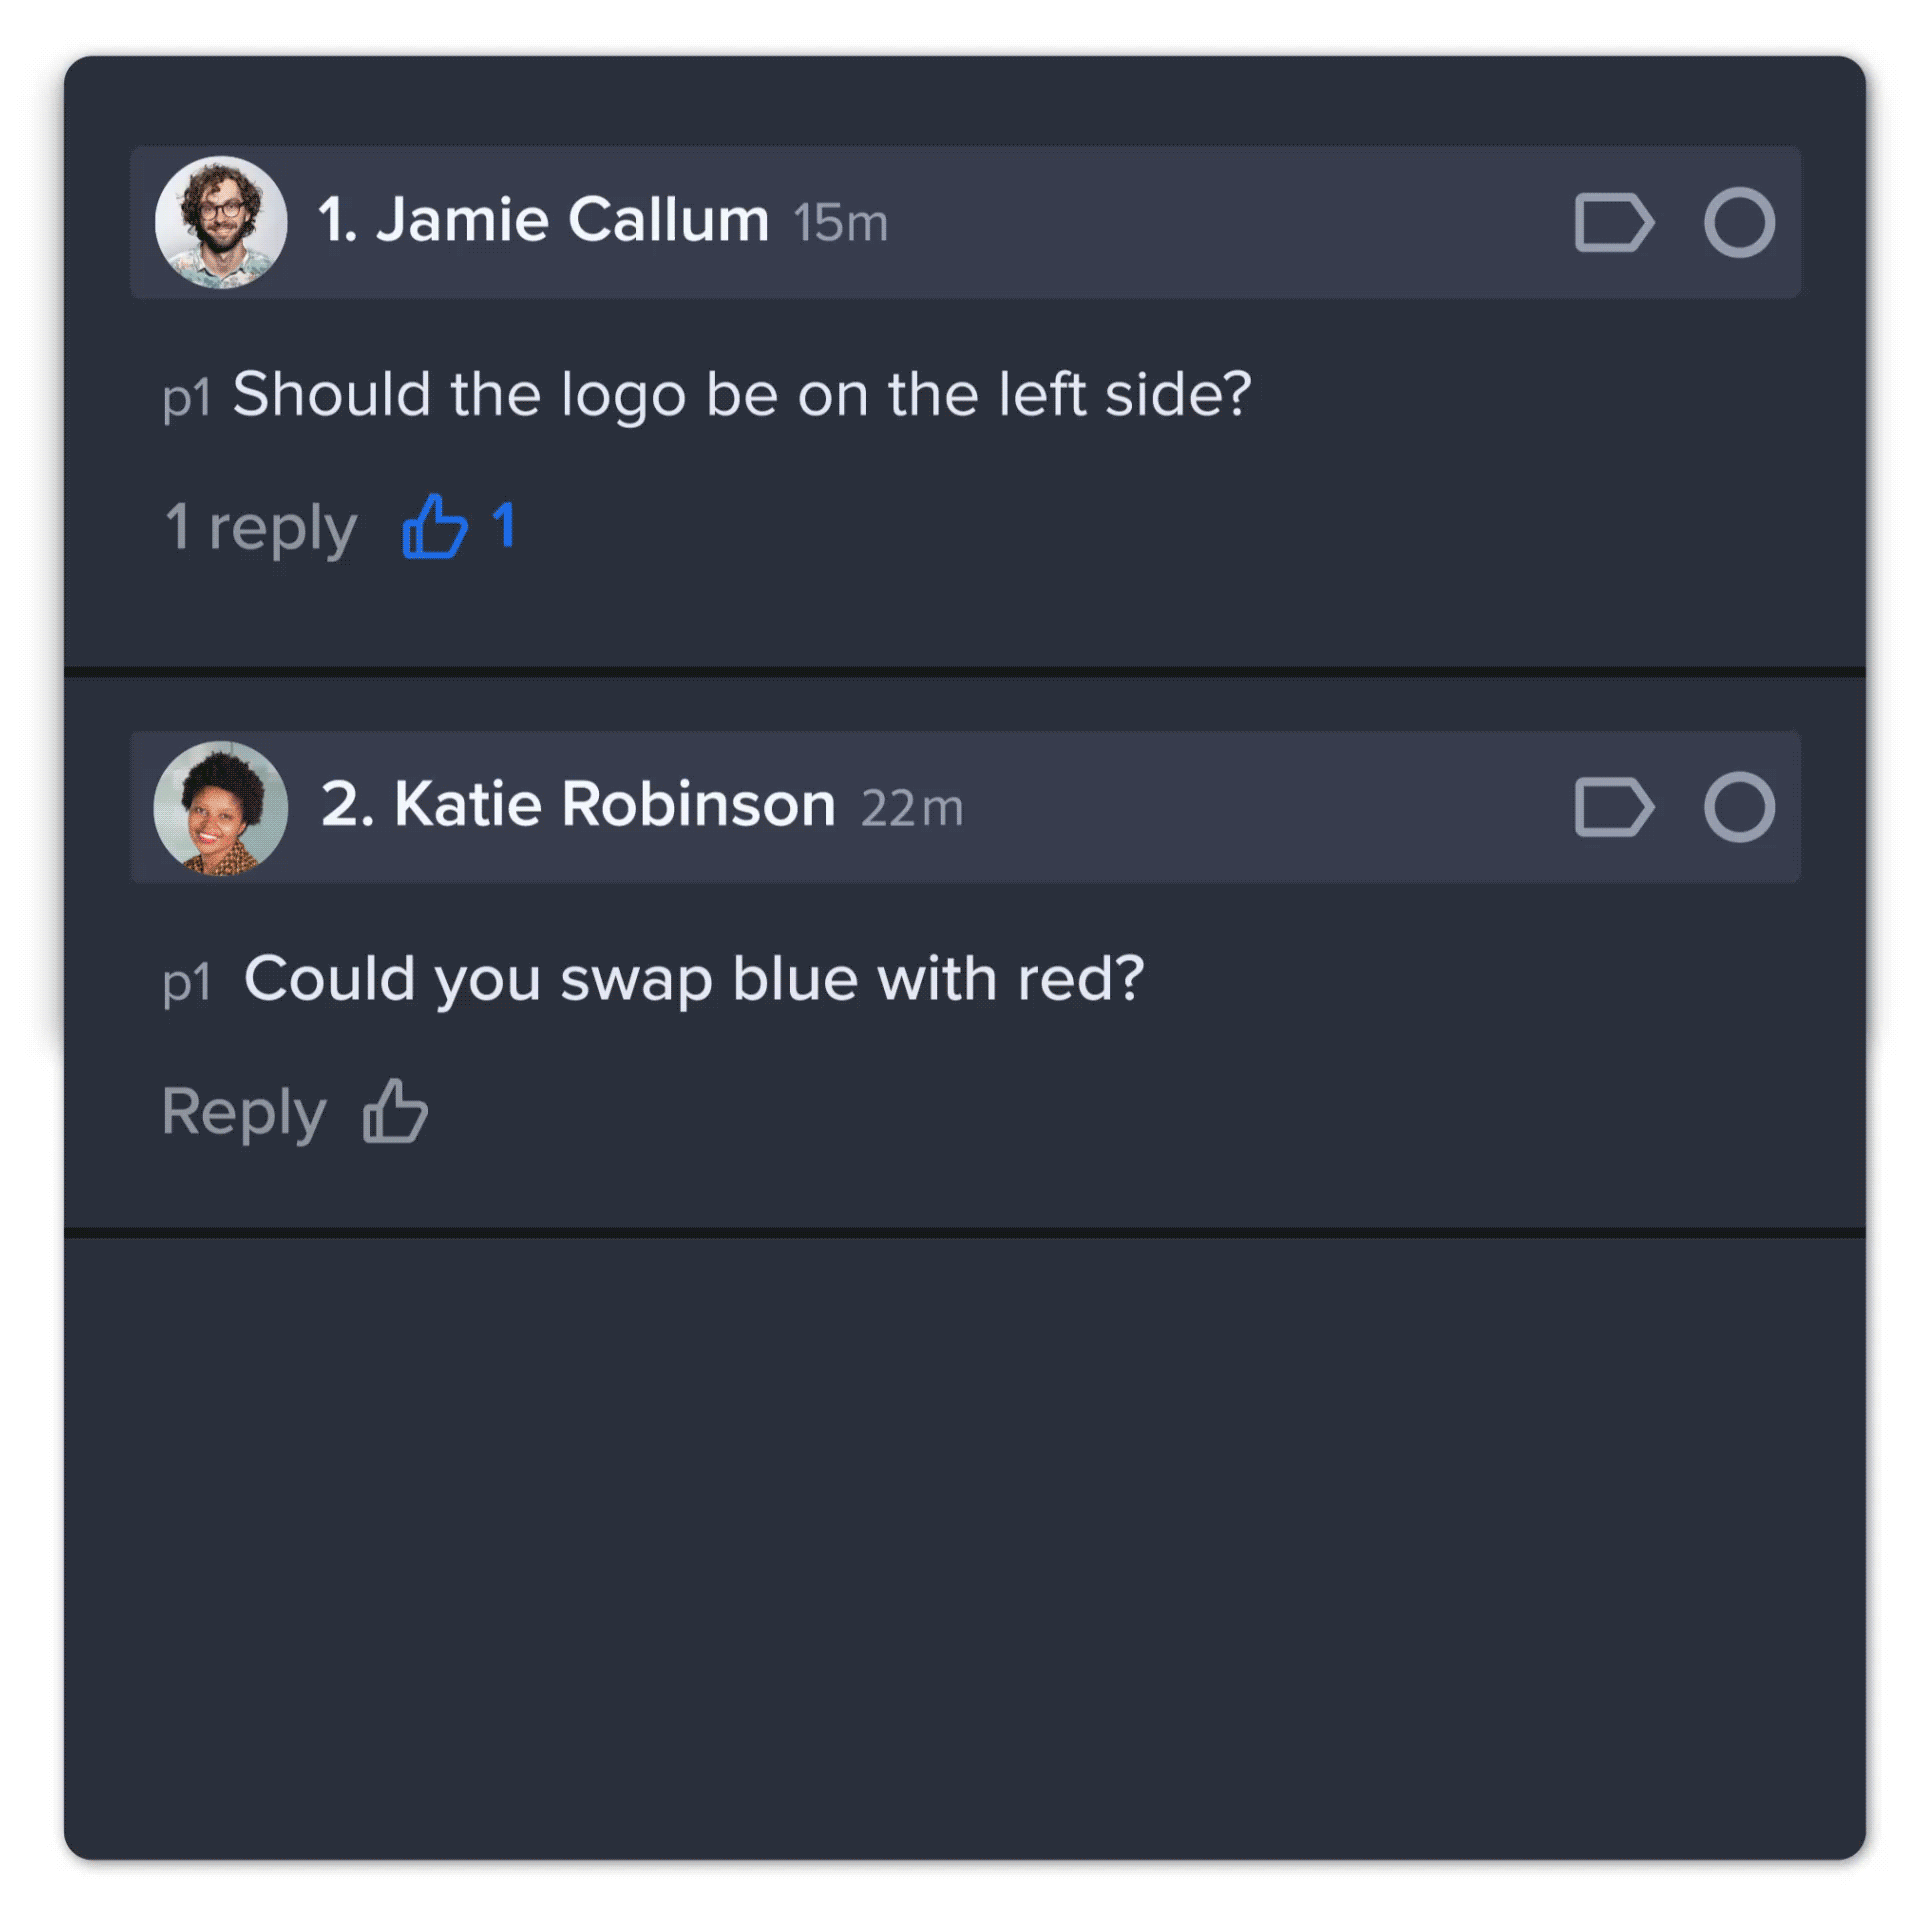Image resolution: width=1920 pixels, height=1920 pixels.
Task: Select the "Should the logo be on the left side?" comment
Action: click(x=741, y=394)
